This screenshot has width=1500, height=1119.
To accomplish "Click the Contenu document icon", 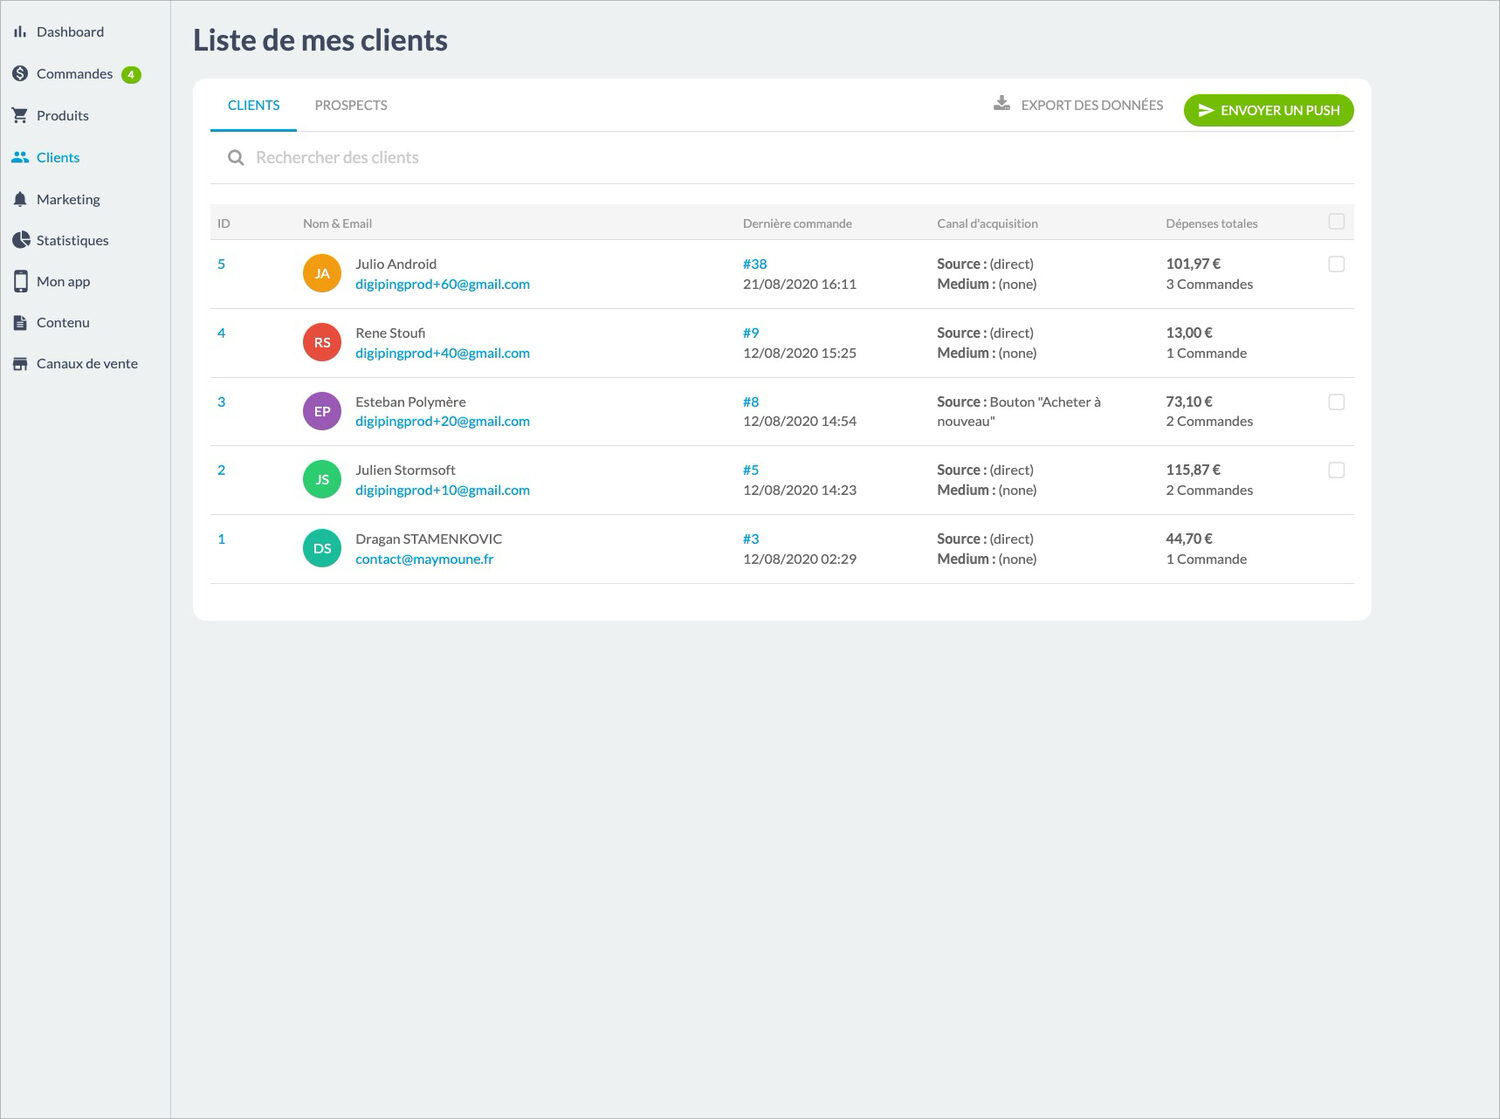I will pyautogui.click(x=20, y=323).
